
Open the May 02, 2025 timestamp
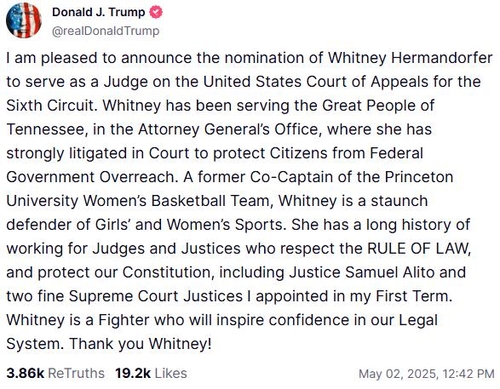(426, 374)
